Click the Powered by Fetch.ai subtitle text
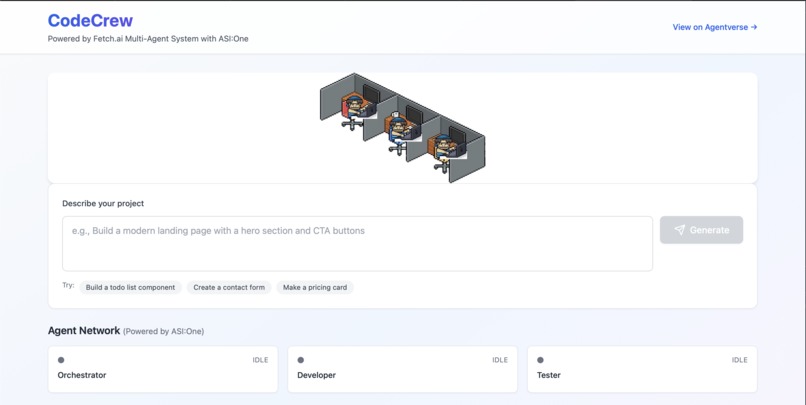 coord(148,39)
